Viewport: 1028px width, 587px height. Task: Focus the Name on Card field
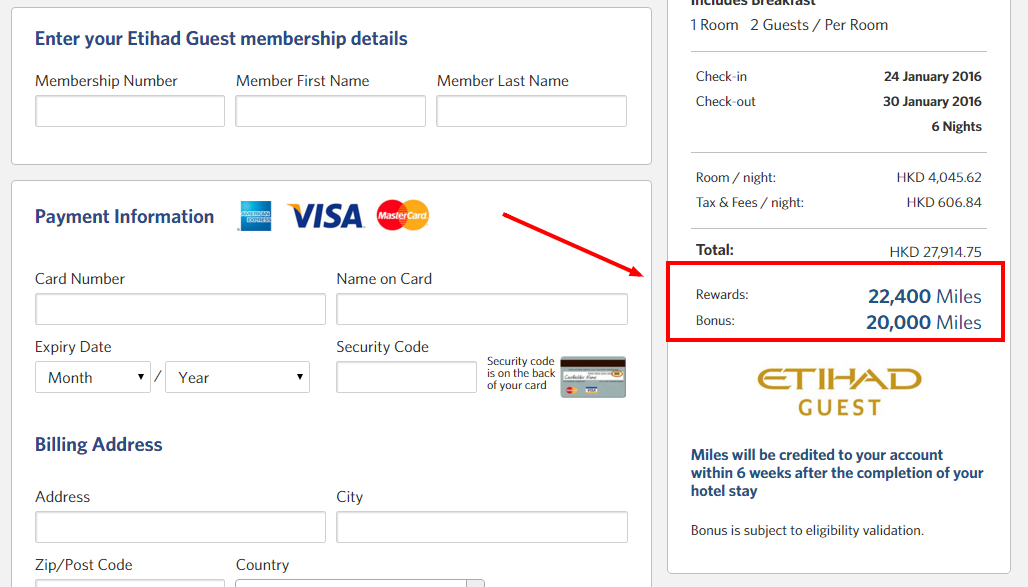[x=482, y=309]
